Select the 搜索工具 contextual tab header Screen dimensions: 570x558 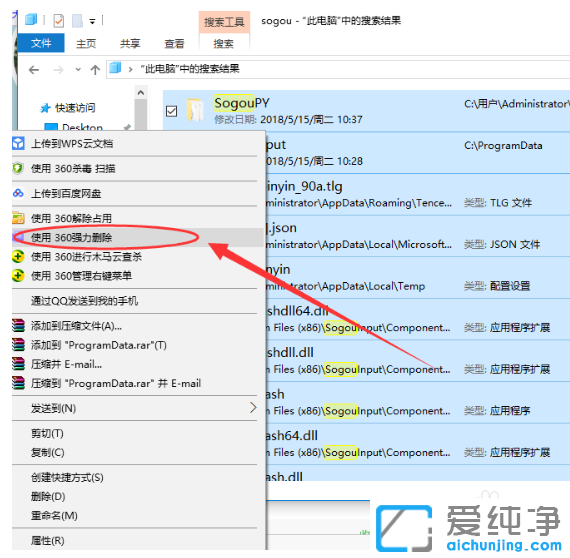pyautogui.click(x=224, y=22)
